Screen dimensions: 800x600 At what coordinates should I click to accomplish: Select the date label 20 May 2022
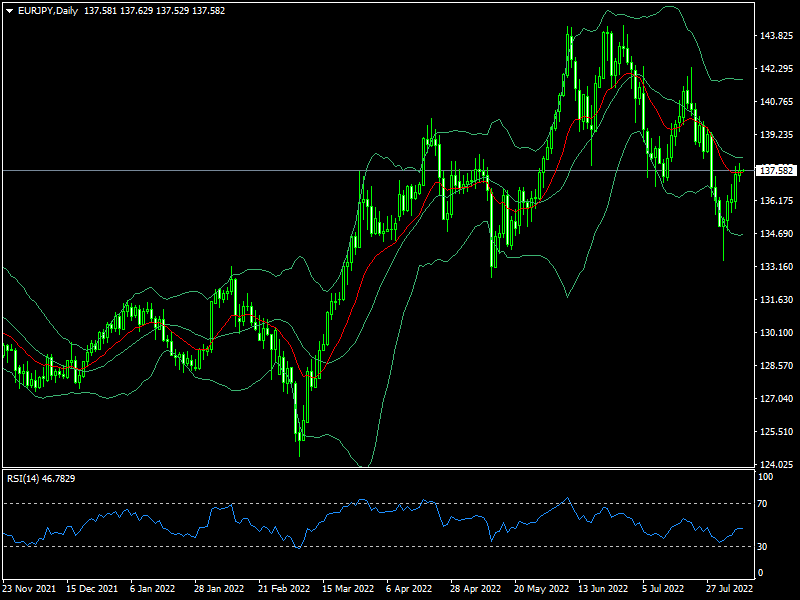pos(541,588)
